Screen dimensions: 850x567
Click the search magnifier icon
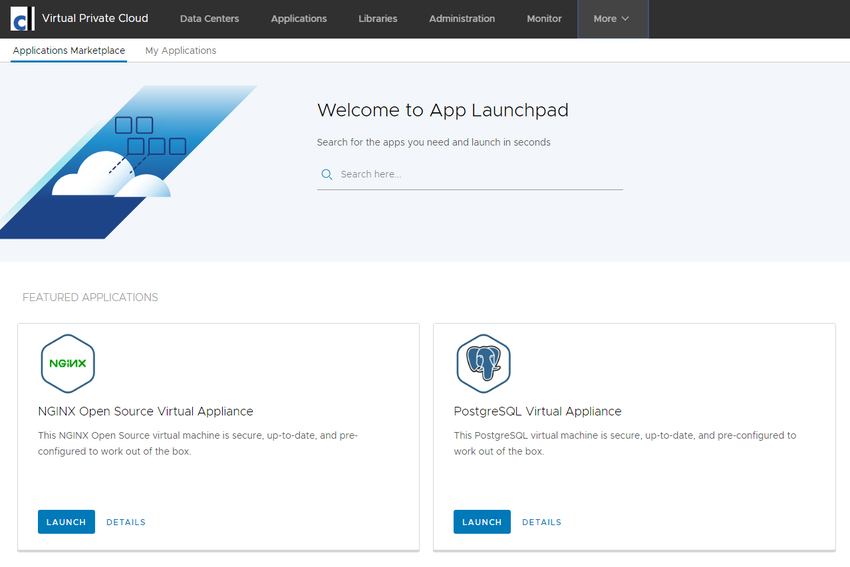coord(327,175)
